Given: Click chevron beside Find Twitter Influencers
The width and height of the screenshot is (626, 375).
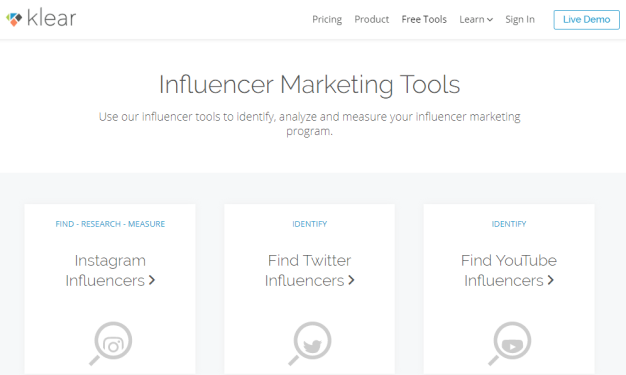Looking at the screenshot, I should tap(351, 280).
